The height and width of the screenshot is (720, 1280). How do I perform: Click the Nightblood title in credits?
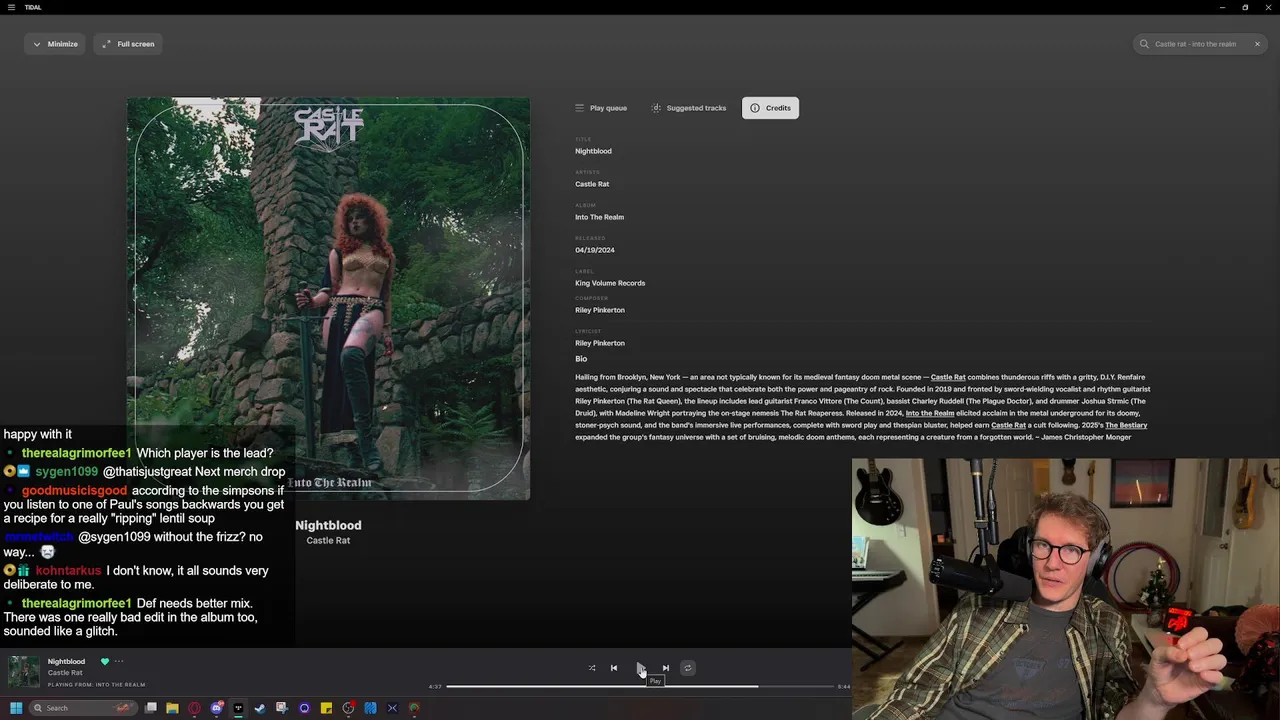click(x=593, y=151)
